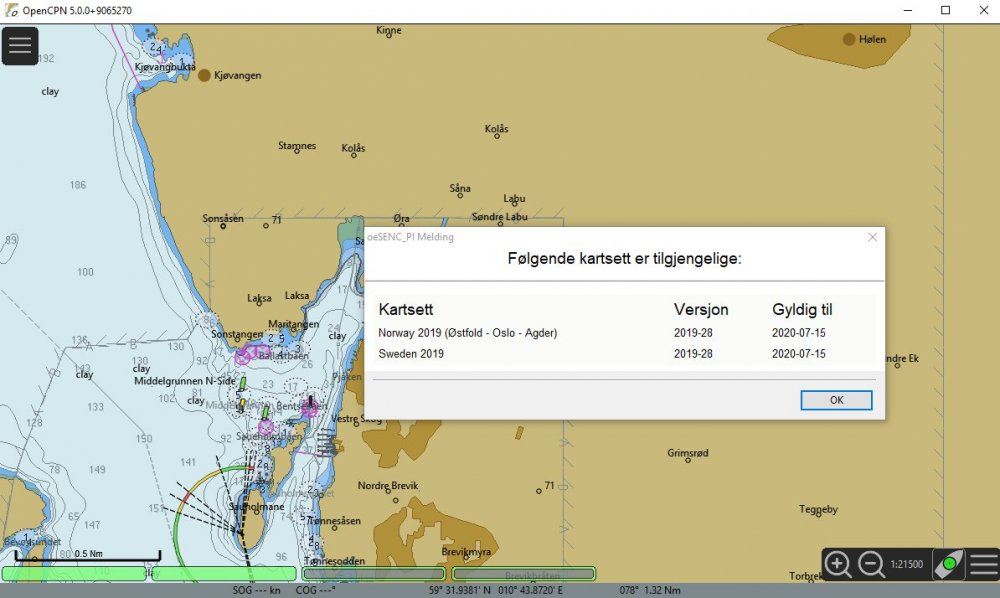This screenshot has width=1000, height=598.
Task: Click the Kinne place label on chart
Action: [x=388, y=30]
